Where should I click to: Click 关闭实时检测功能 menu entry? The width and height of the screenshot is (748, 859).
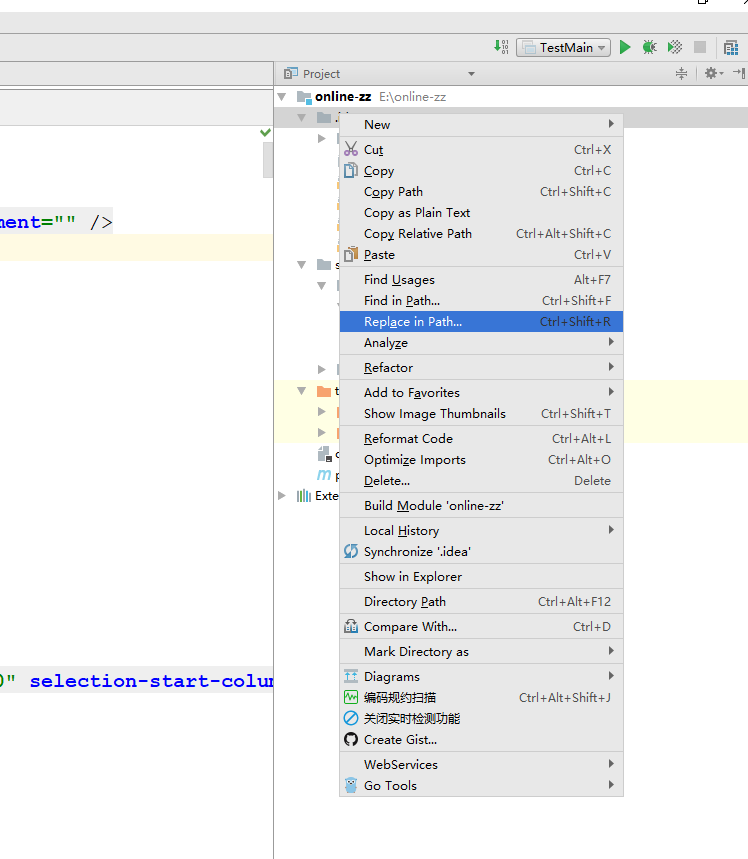point(481,719)
